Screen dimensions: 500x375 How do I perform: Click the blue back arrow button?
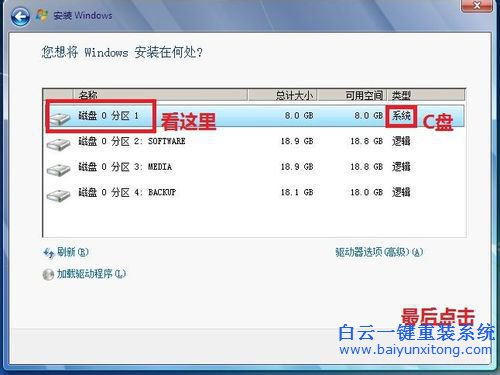(x=20, y=17)
